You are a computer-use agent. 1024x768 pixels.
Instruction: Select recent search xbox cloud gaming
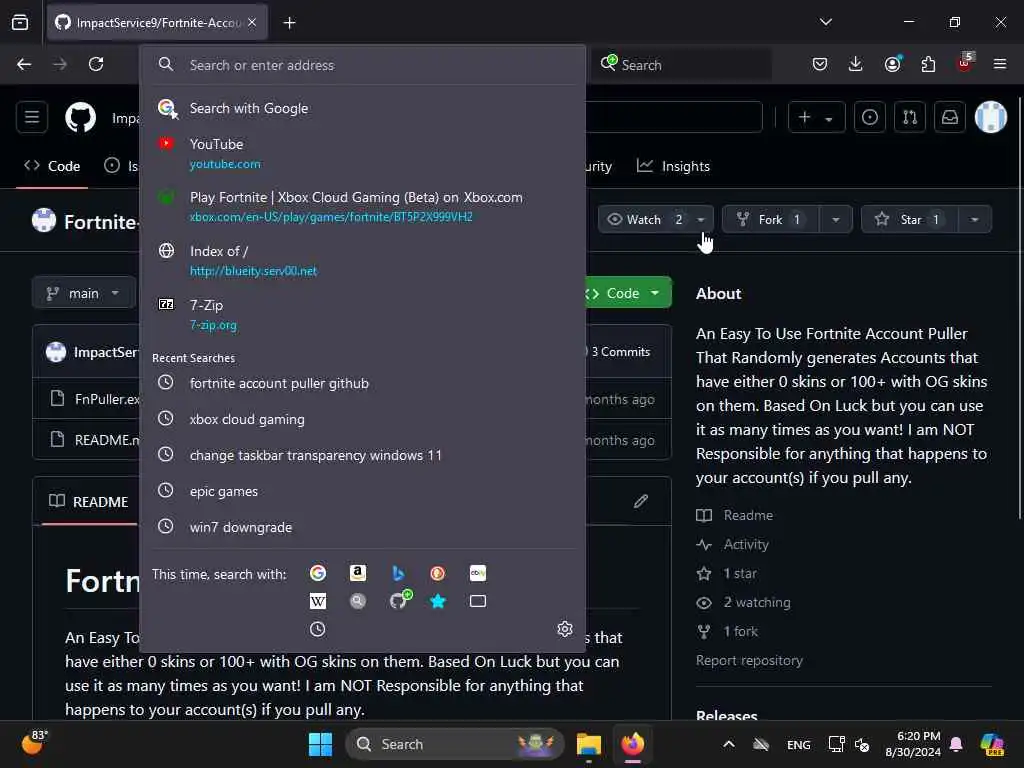(363, 419)
